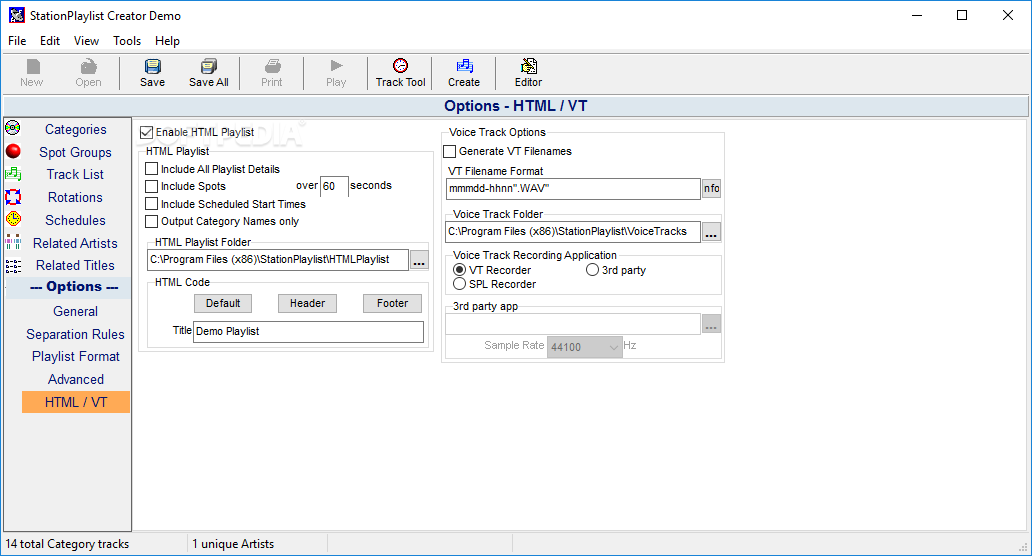Uncheck Enable HTML Playlist

coord(146,132)
